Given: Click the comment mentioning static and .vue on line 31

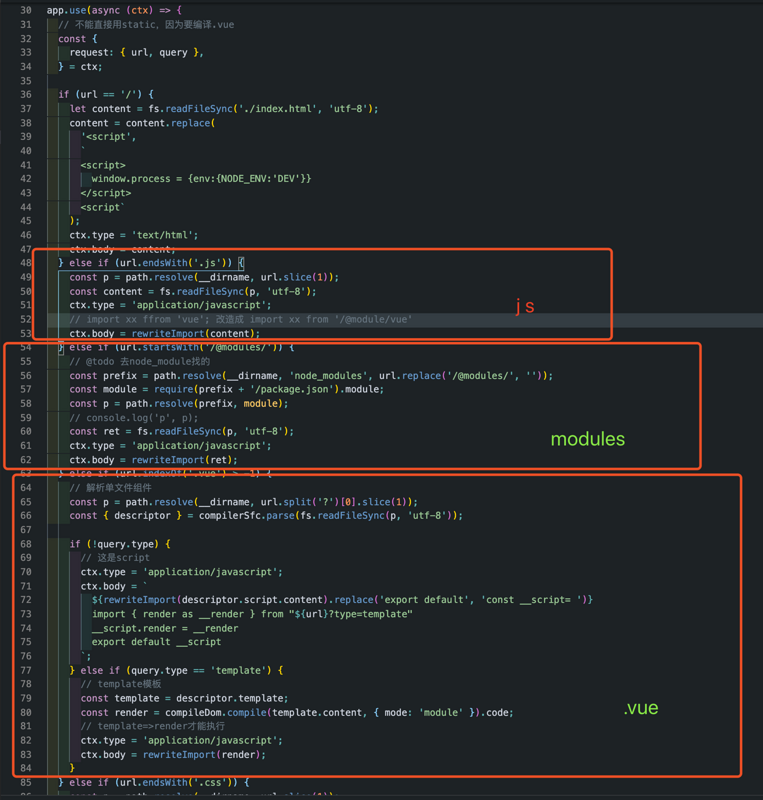Looking at the screenshot, I should tap(146, 24).
